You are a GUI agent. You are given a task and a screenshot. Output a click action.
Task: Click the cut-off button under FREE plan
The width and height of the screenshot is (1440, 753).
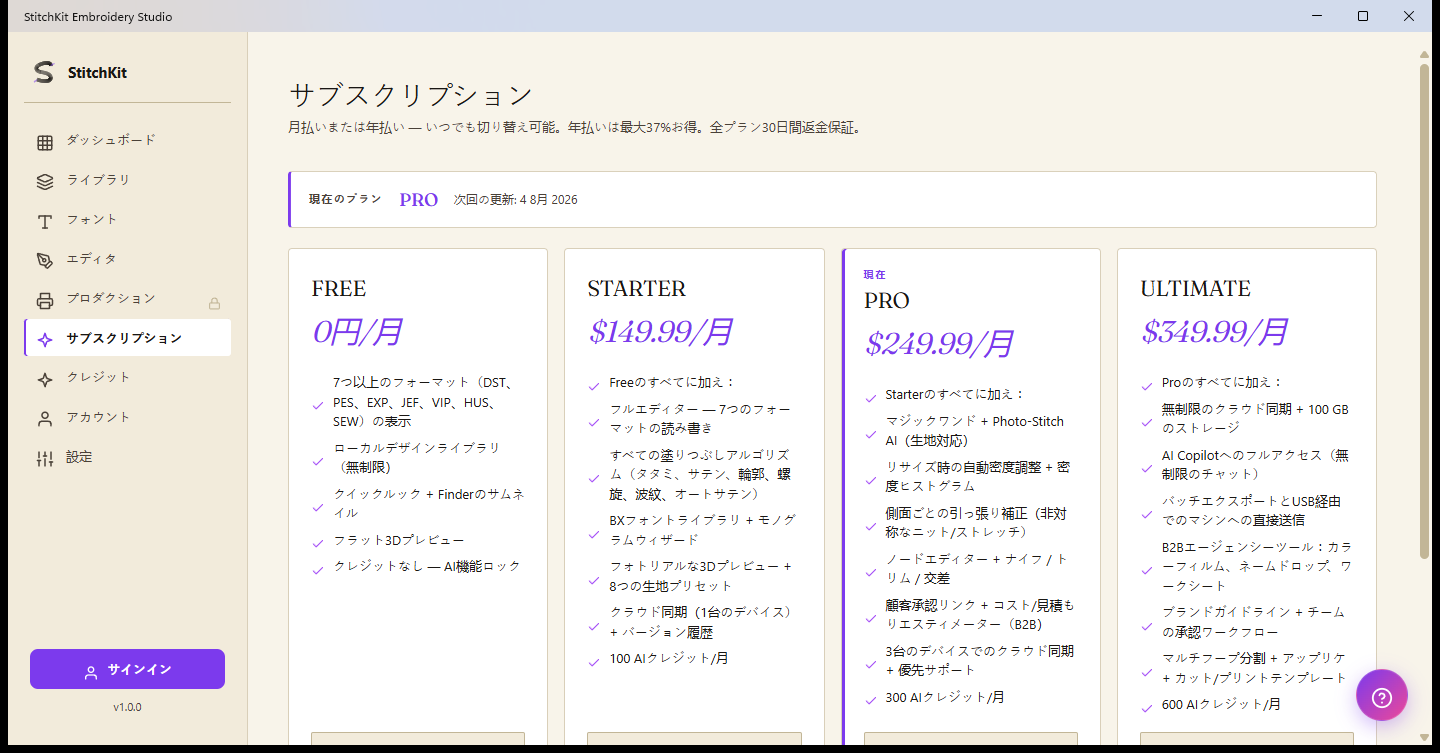(418, 738)
